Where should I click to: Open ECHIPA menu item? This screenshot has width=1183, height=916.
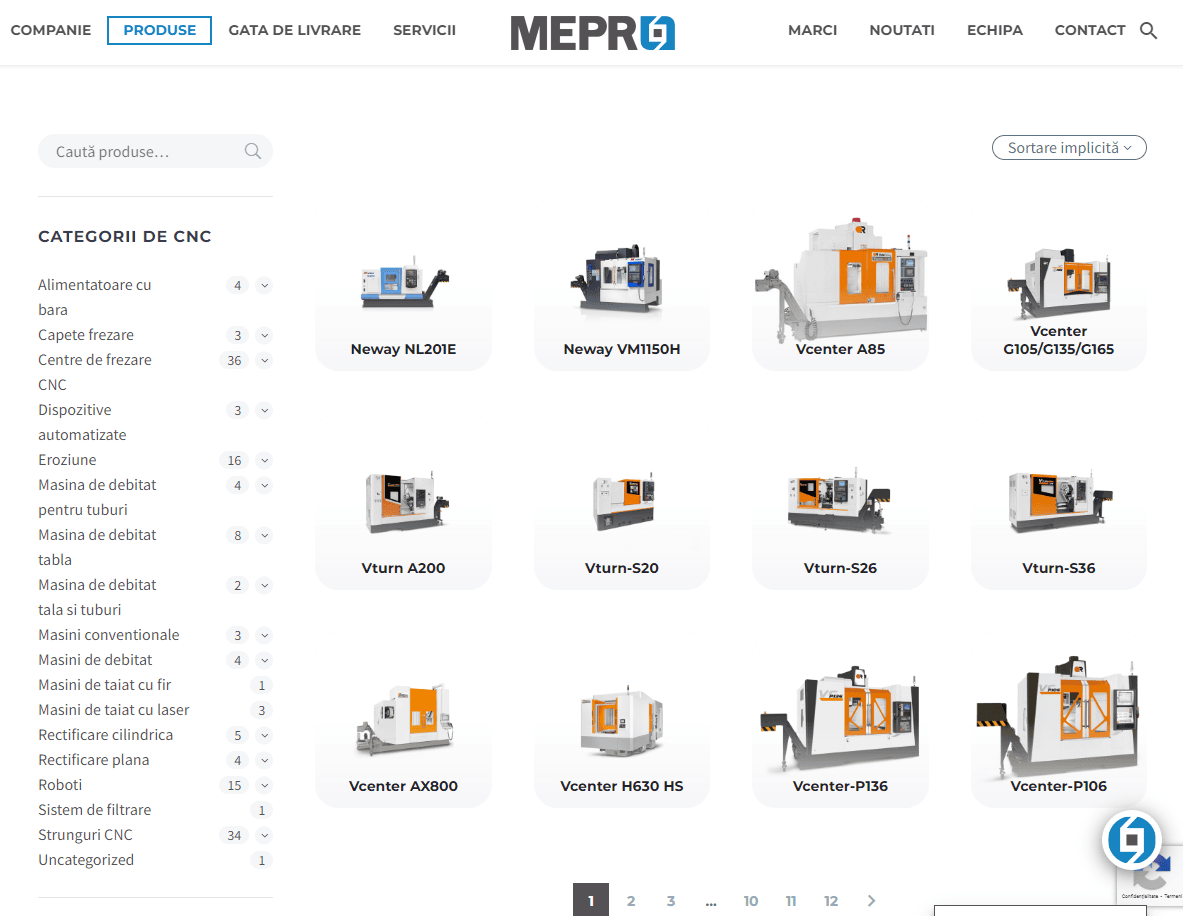pyautogui.click(x=994, y=30)
